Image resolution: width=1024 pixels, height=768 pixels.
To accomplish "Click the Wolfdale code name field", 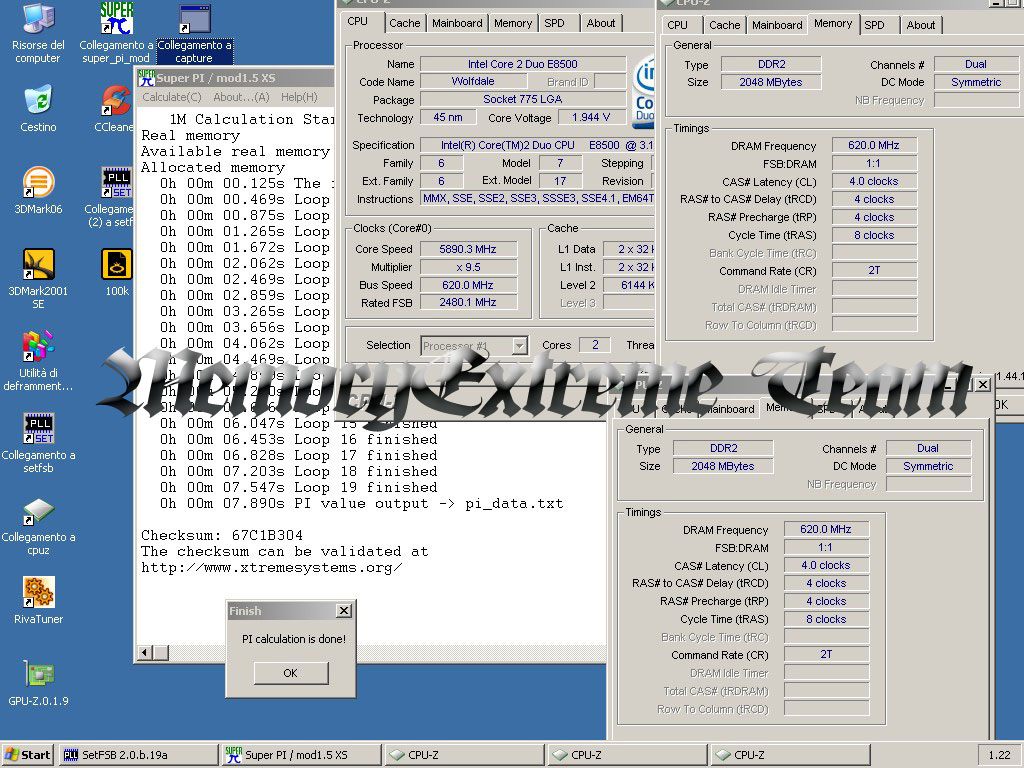I will pos(473,82).
